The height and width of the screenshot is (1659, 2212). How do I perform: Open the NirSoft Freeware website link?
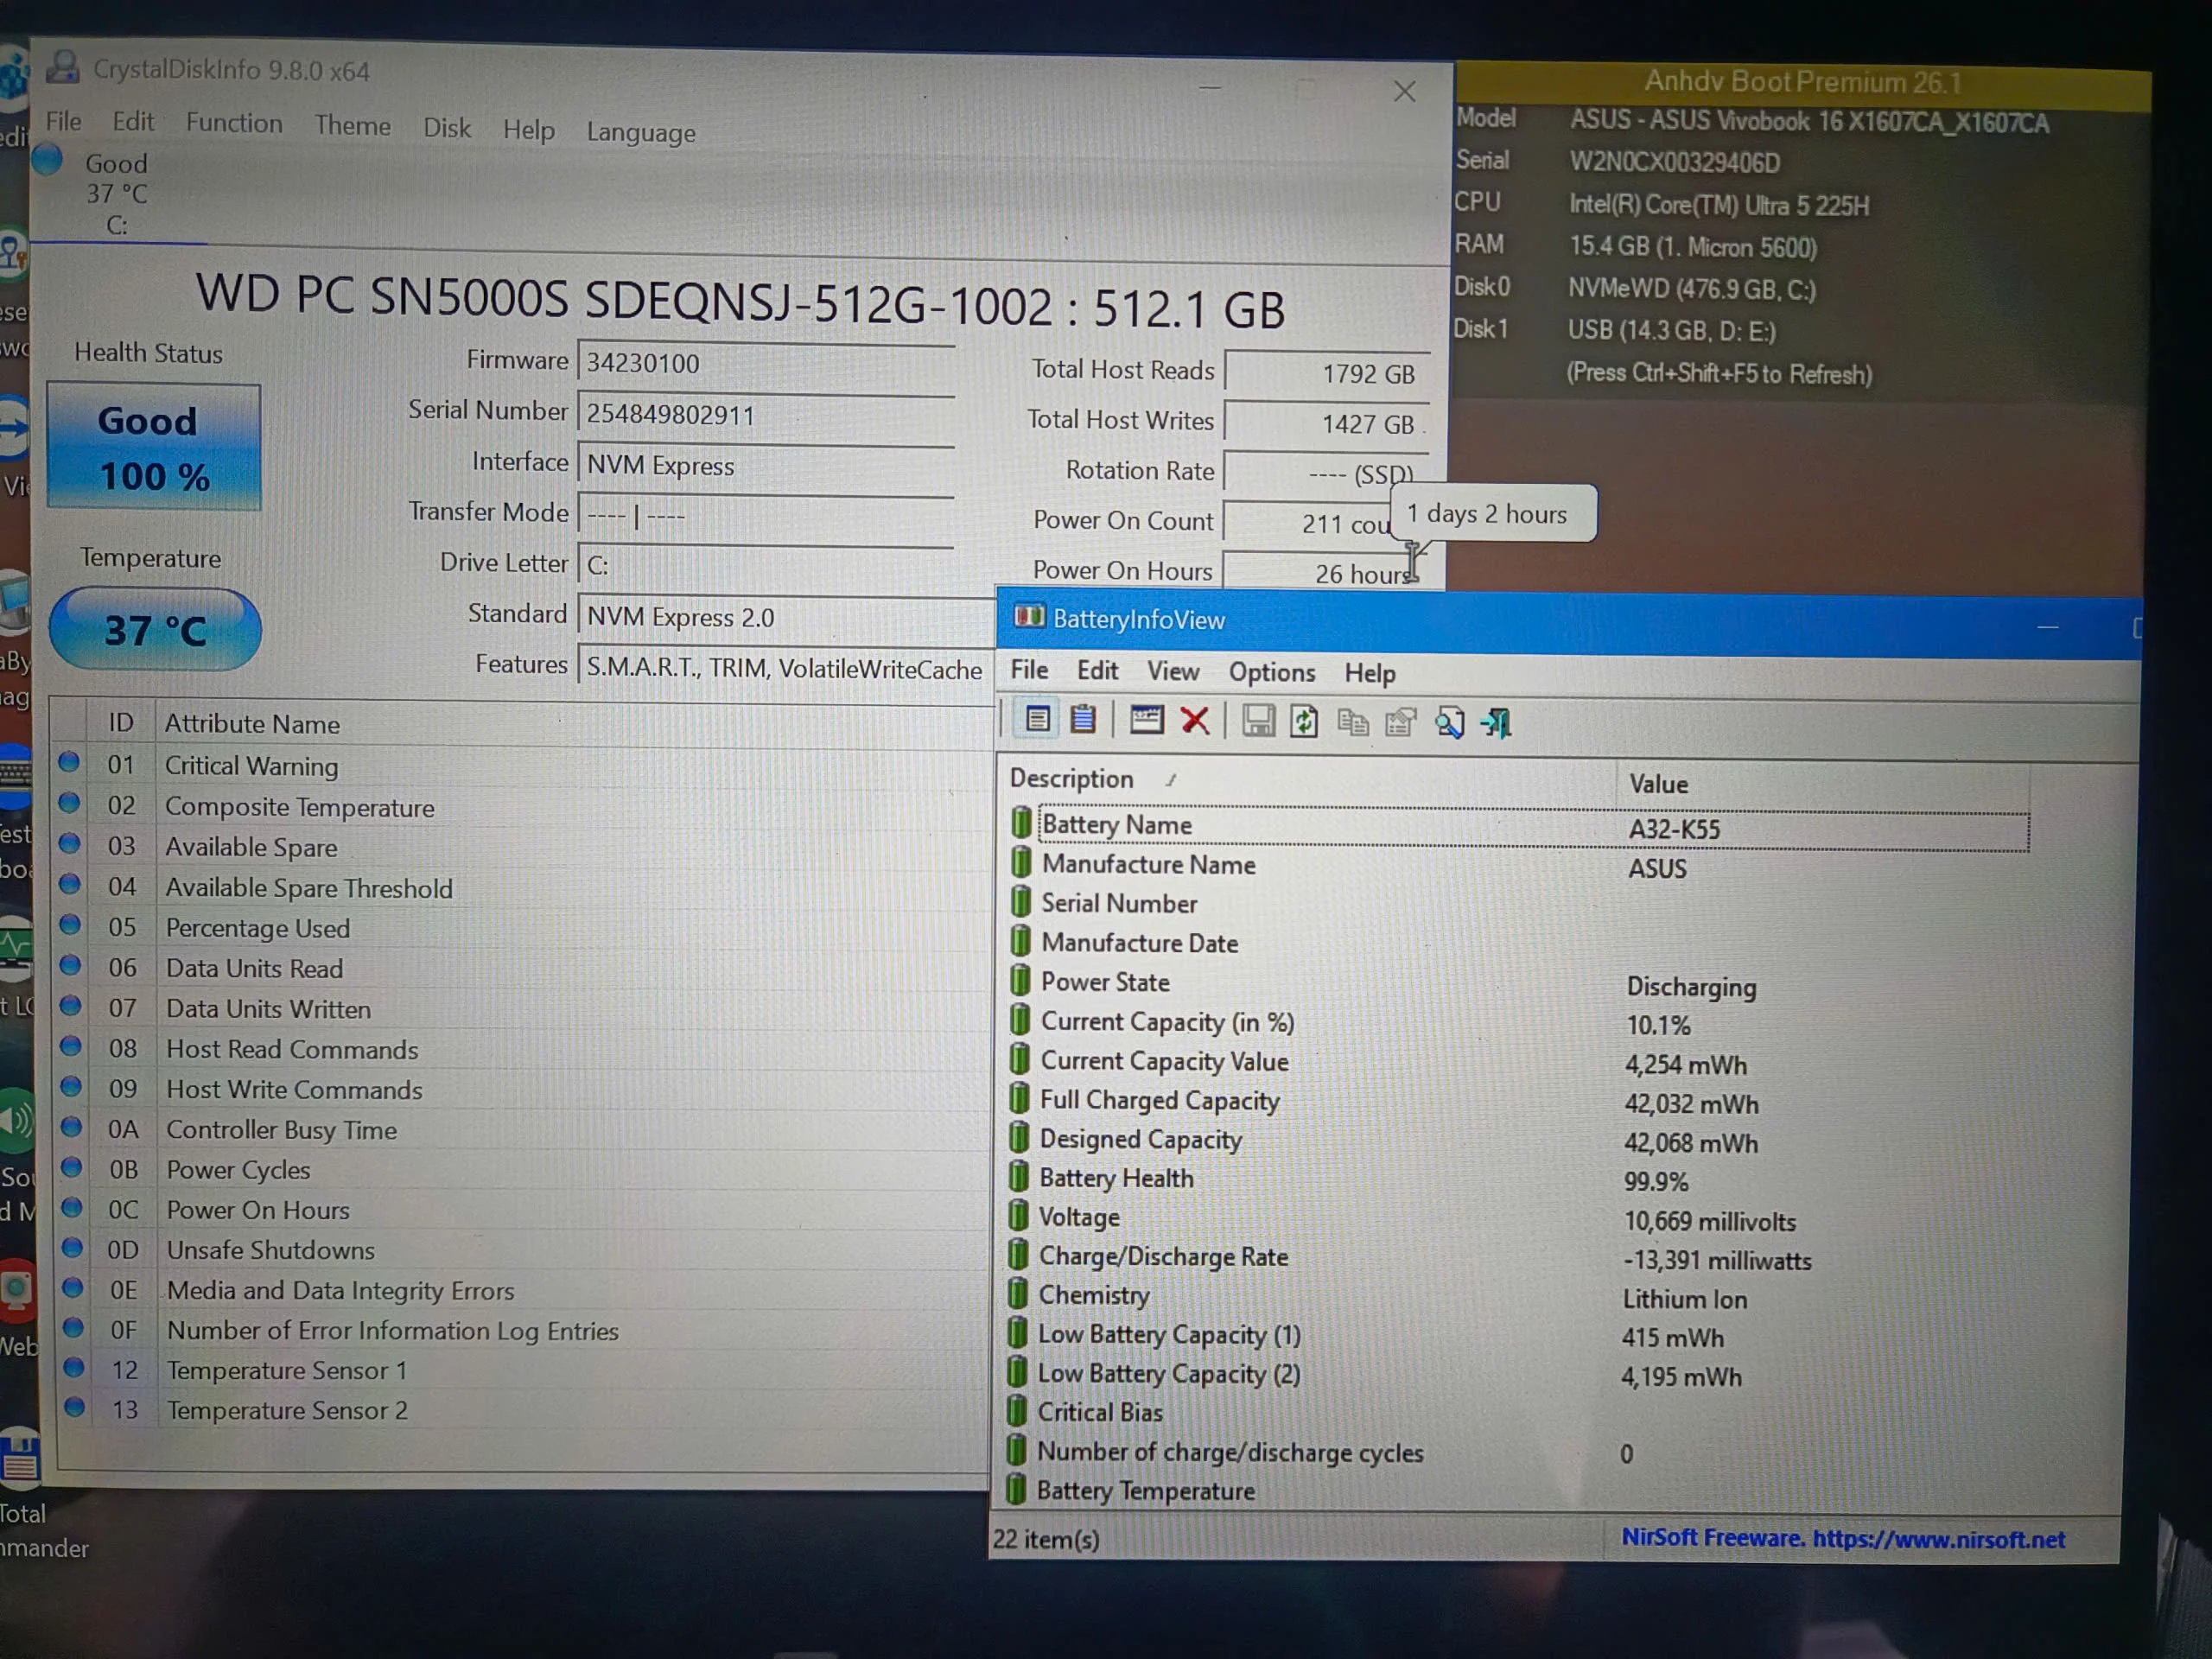(x=1842, y=1538)
